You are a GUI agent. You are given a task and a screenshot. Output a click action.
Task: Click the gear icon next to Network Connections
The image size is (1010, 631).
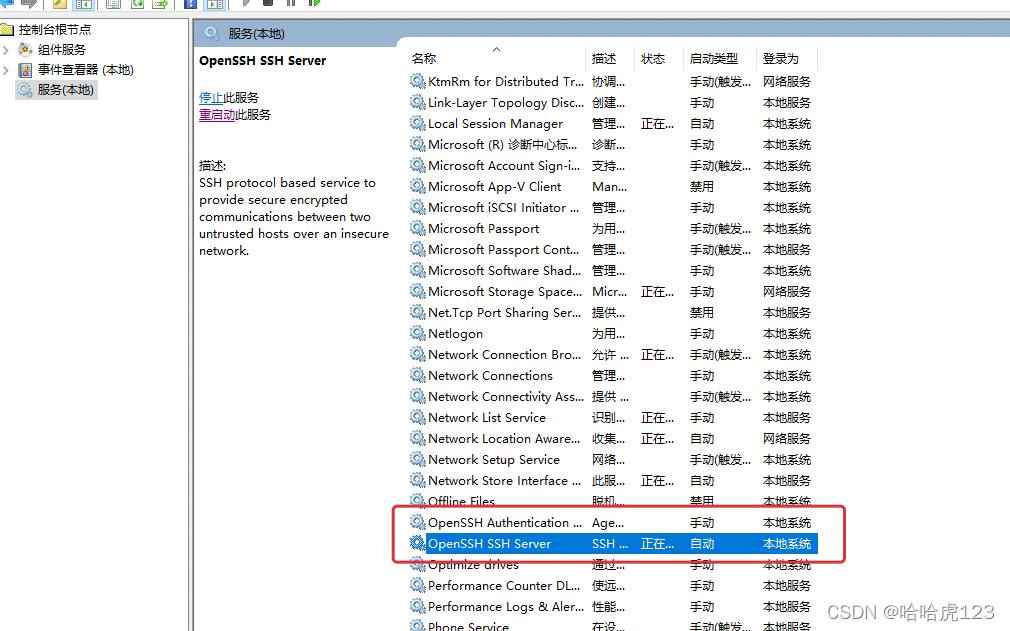point(417,375)
